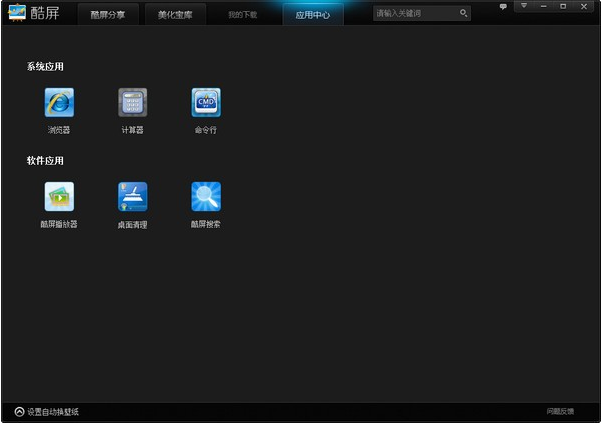The width and height of the screenshot is (601, 423).
Task: Open the 桌面清理 desktop cleanup icon
Action: tap(133, 197)
